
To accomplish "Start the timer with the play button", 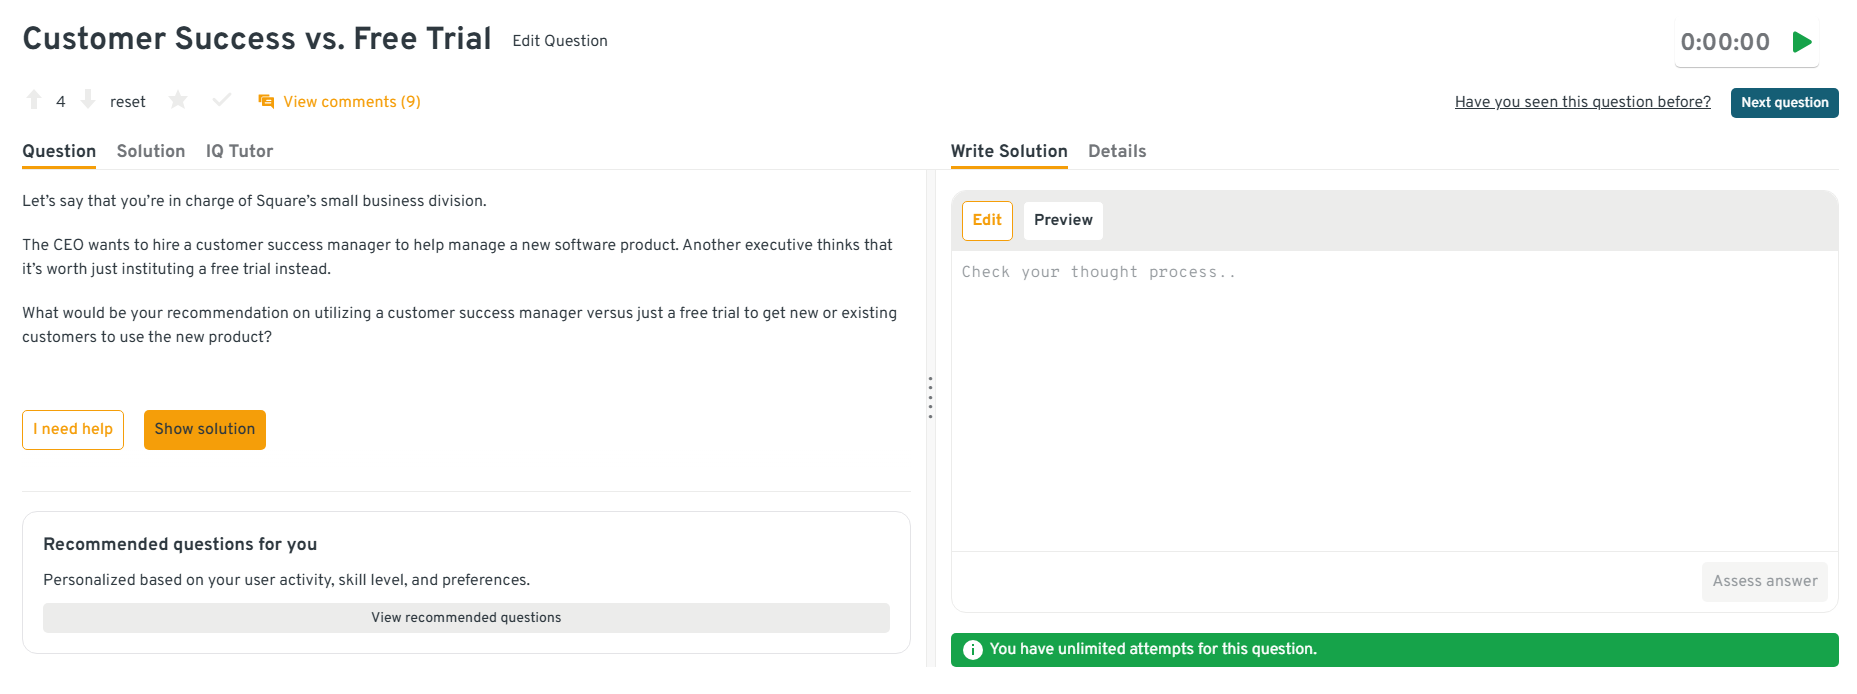I will 1802,42.
